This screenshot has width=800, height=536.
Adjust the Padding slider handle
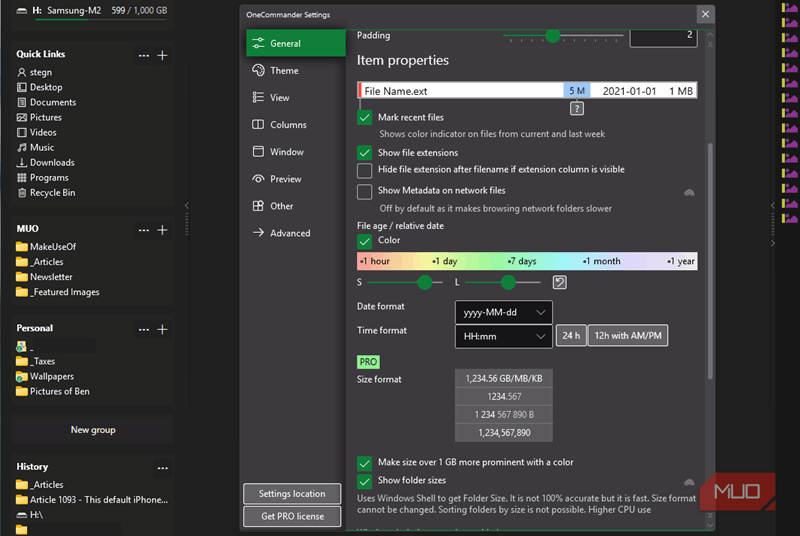(x=552, y=36)
